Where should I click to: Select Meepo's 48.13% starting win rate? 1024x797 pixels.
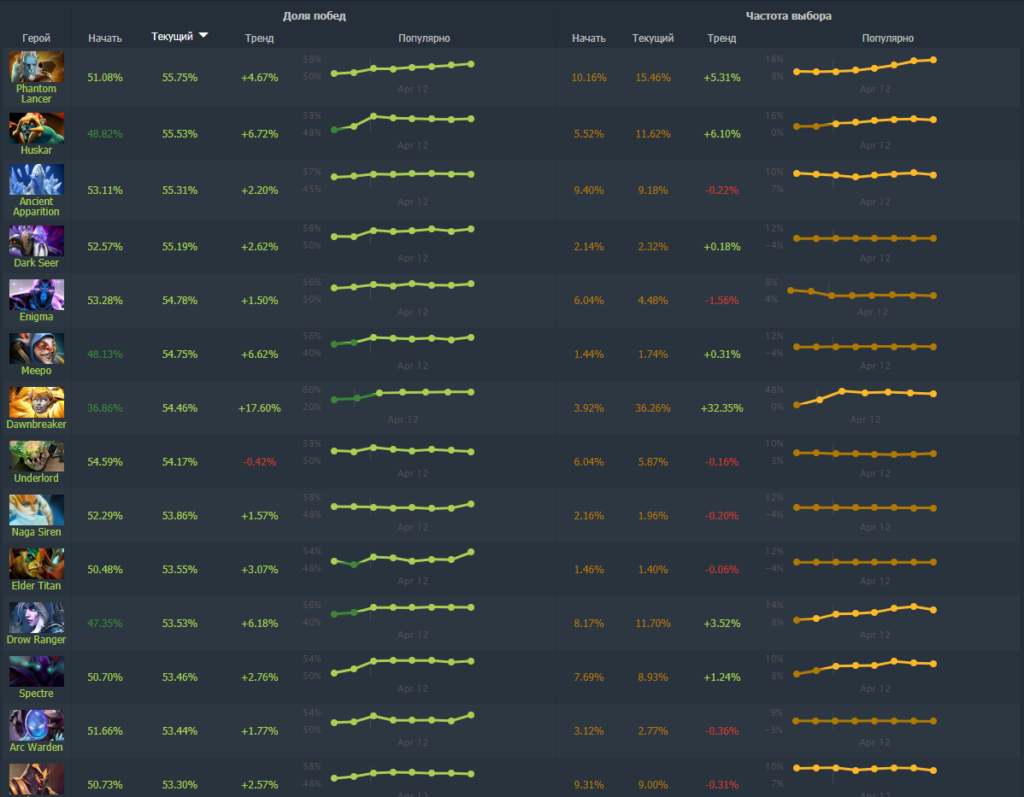coord(105,353)
